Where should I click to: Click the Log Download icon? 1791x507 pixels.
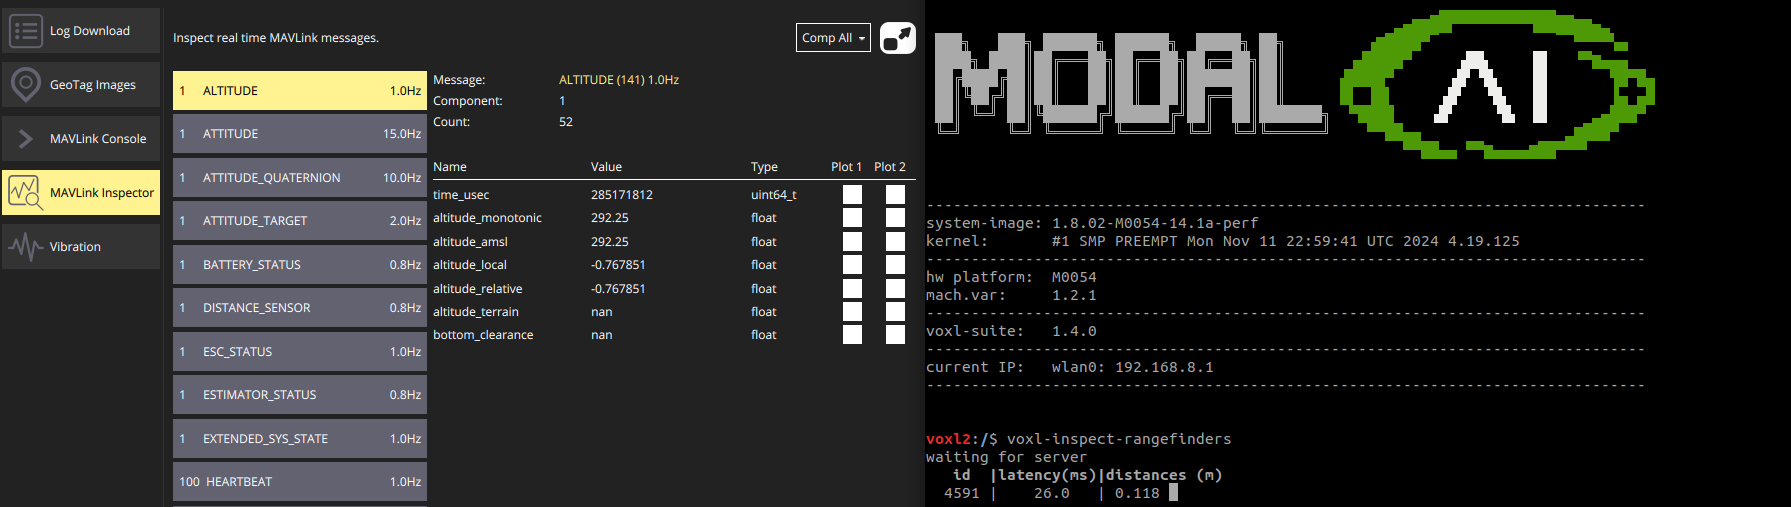pos(25,31)
